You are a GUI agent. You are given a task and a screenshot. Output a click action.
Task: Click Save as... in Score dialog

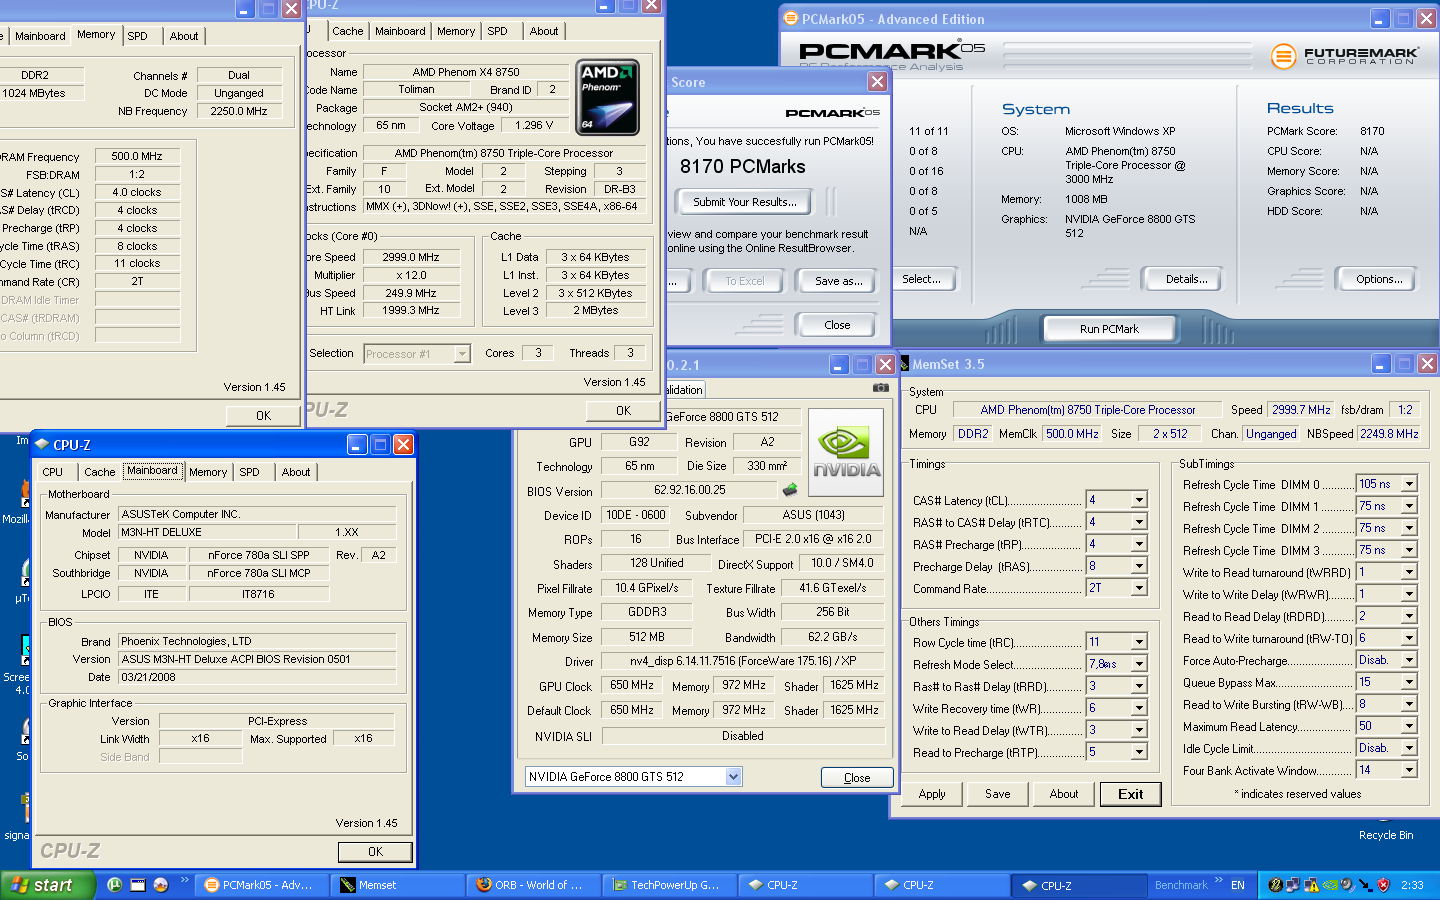(x=838, y=281)
